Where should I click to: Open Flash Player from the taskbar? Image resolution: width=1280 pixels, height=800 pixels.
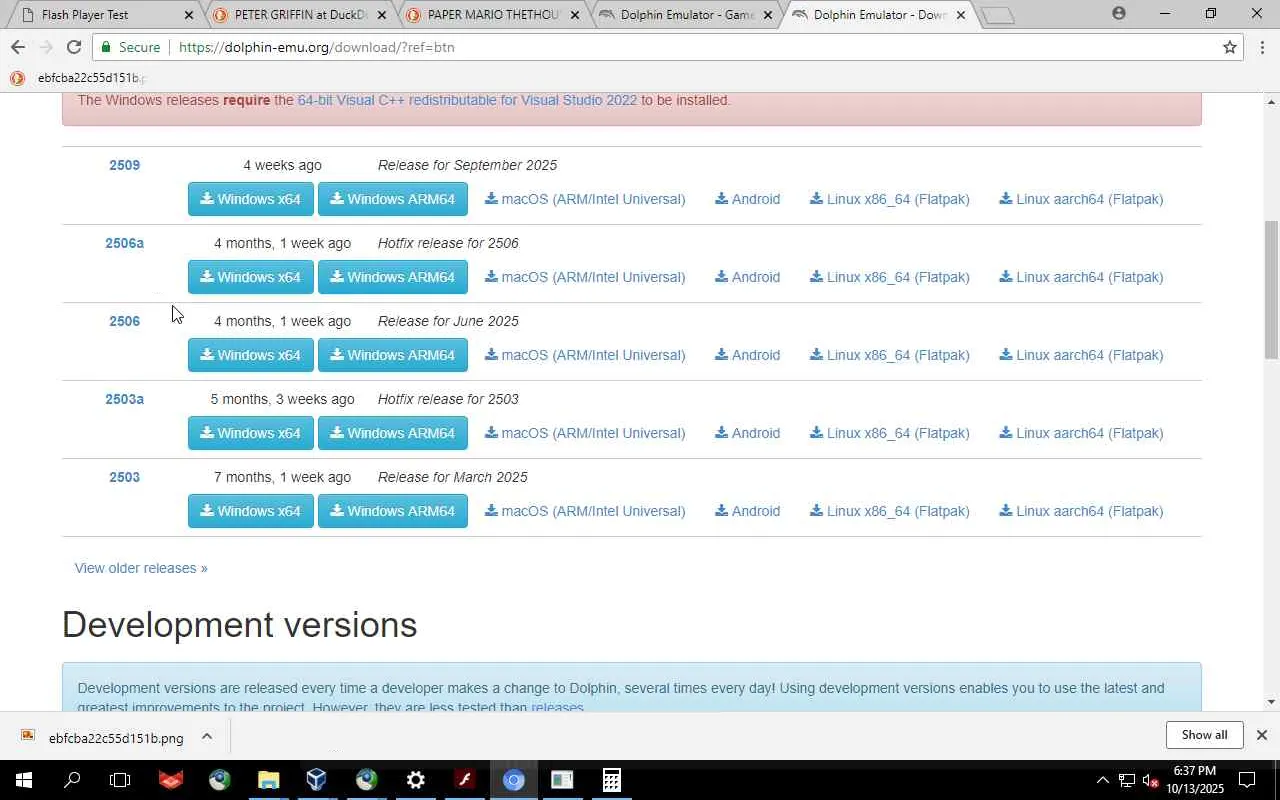click(x=464, y=780)
